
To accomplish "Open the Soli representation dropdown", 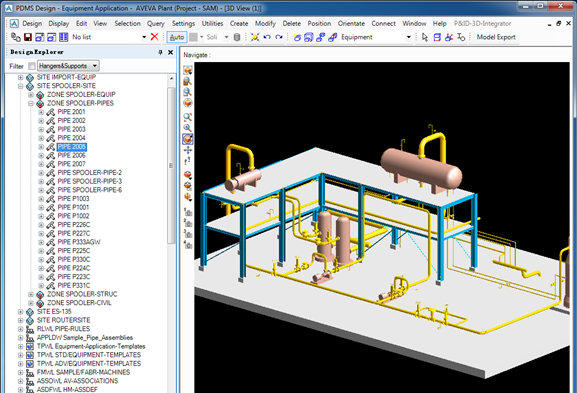I will (x=227, y=37).
